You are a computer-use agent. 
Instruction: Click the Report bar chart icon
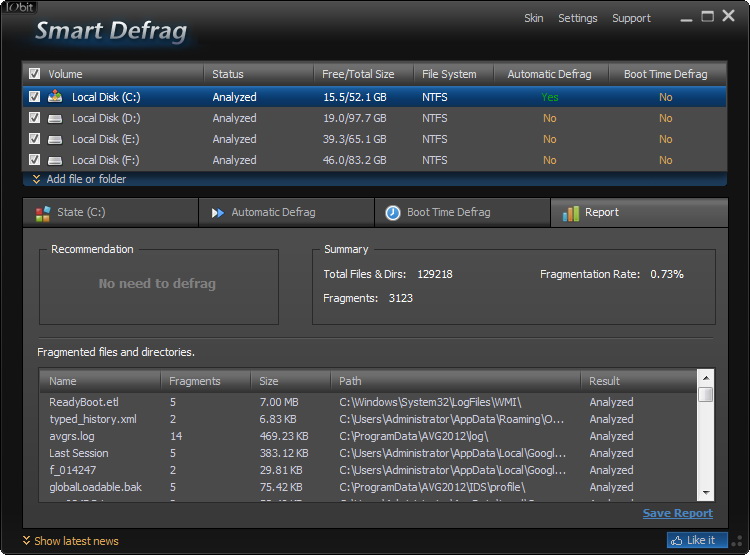click(x=571, y=213)
